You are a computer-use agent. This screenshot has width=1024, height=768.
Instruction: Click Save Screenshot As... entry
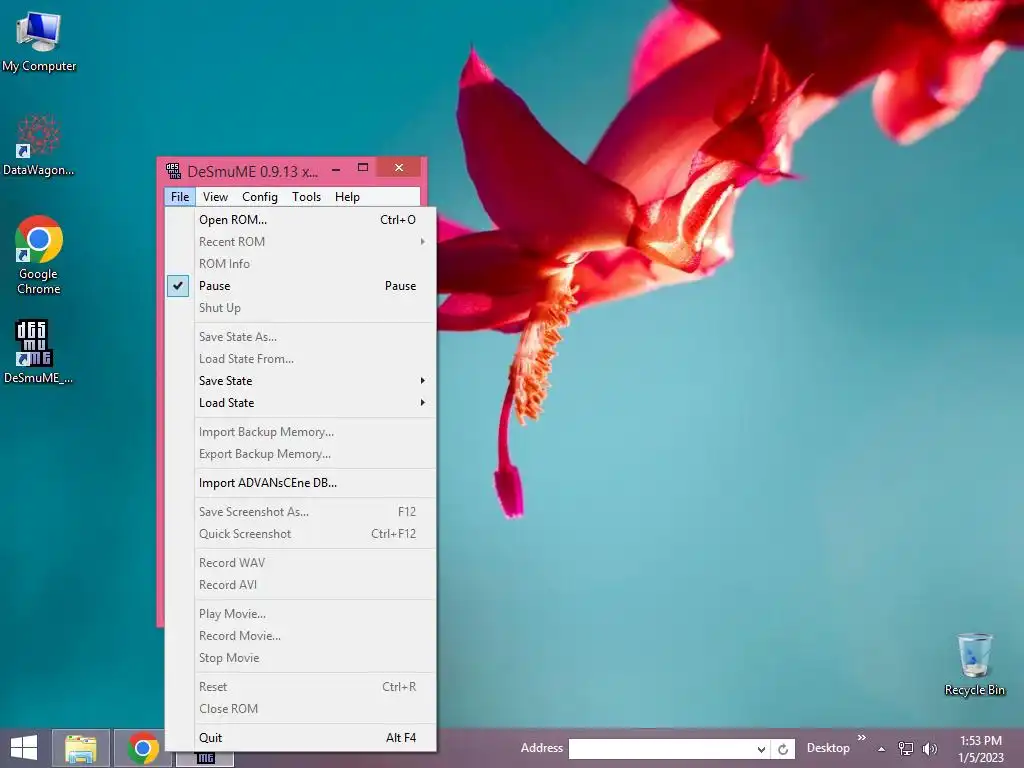(x=300, y=512)
